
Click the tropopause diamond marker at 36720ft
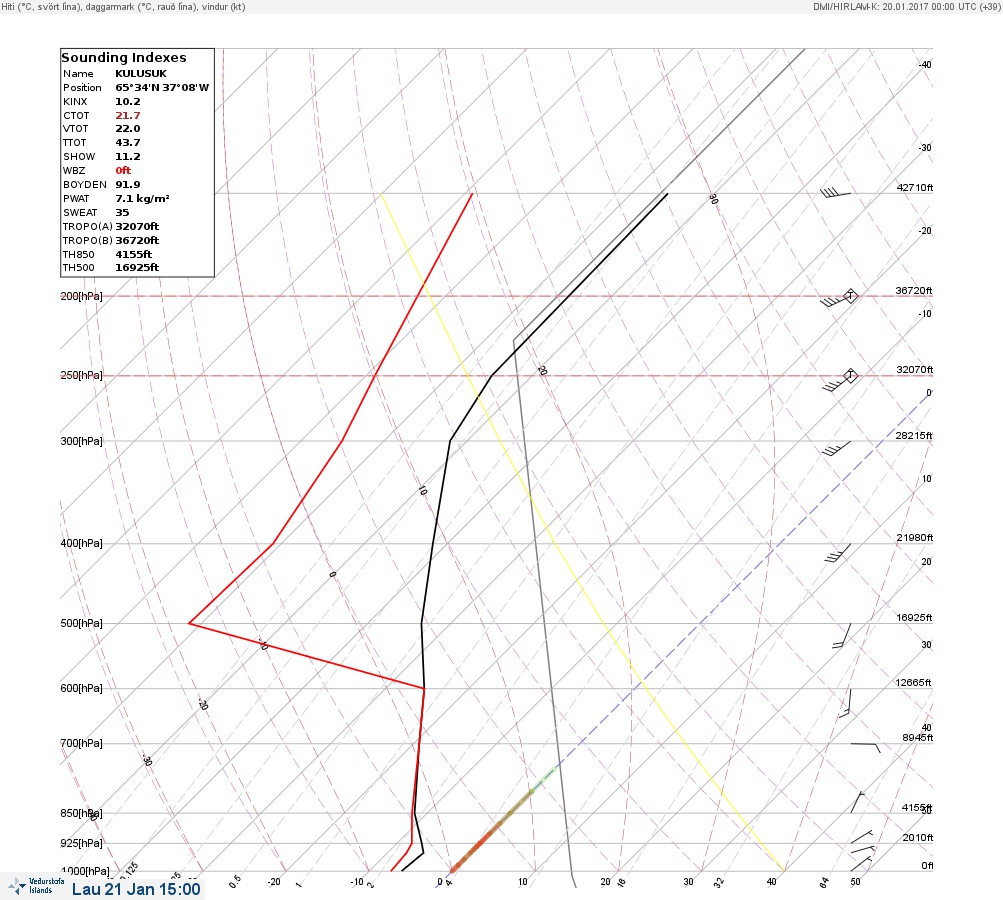coord(850,296)
